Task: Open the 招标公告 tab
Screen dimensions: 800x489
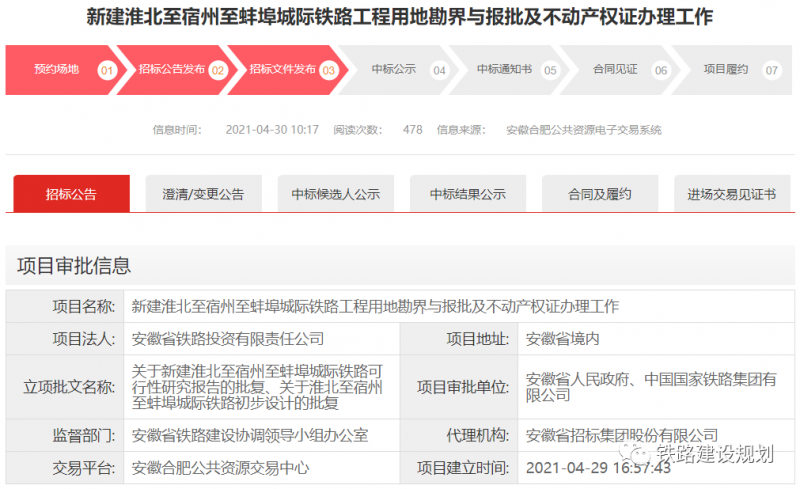Action: click(x=71, y=194)
